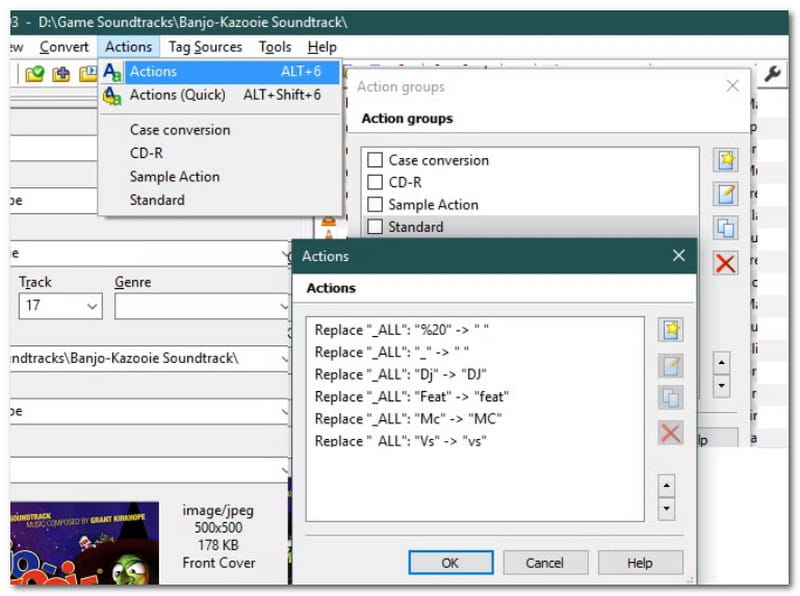Select Sample Action in the Actions menu
The image size is (800, 596).
220,177
